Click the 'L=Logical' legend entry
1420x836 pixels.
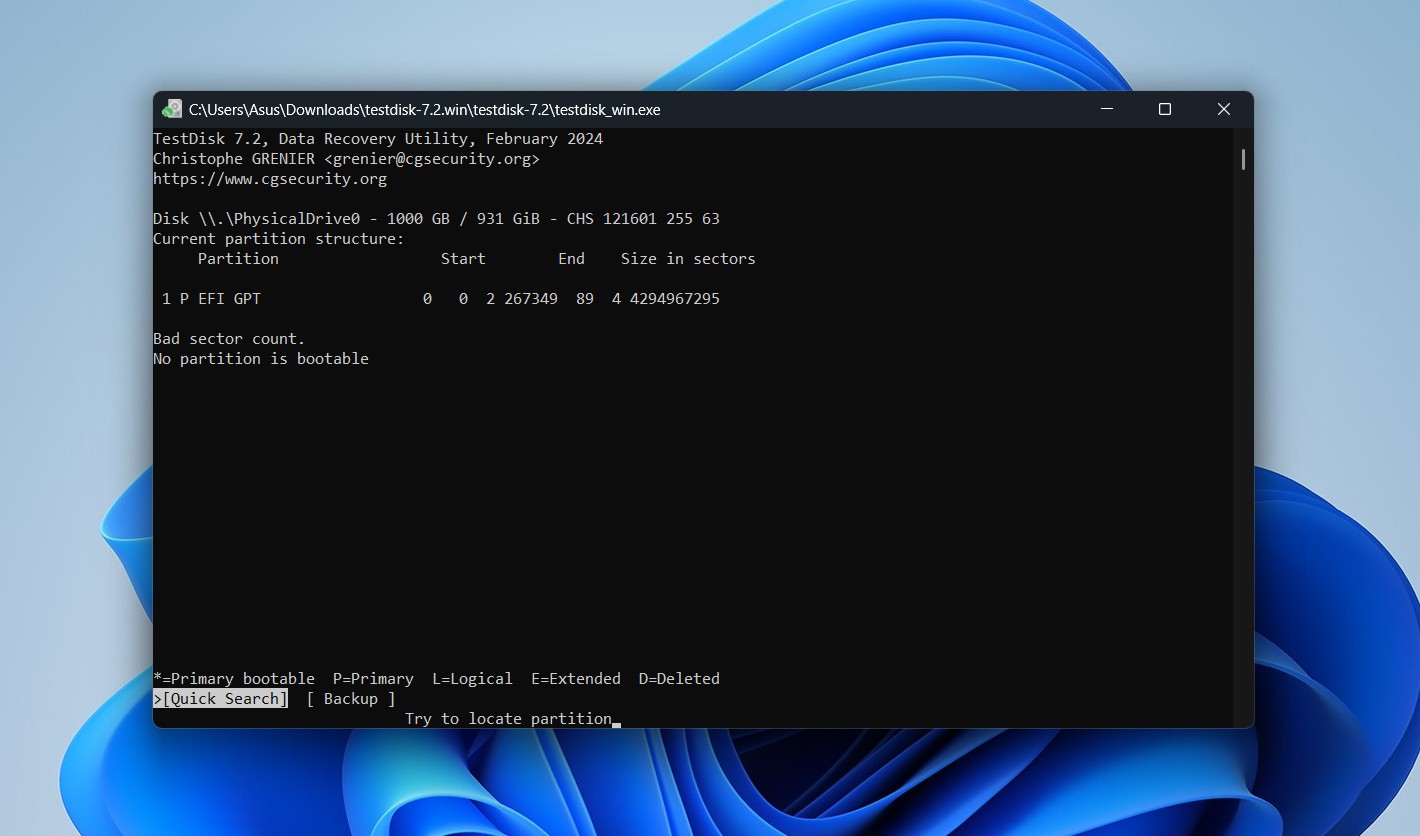pyautogui.click(x=472, y=679)
